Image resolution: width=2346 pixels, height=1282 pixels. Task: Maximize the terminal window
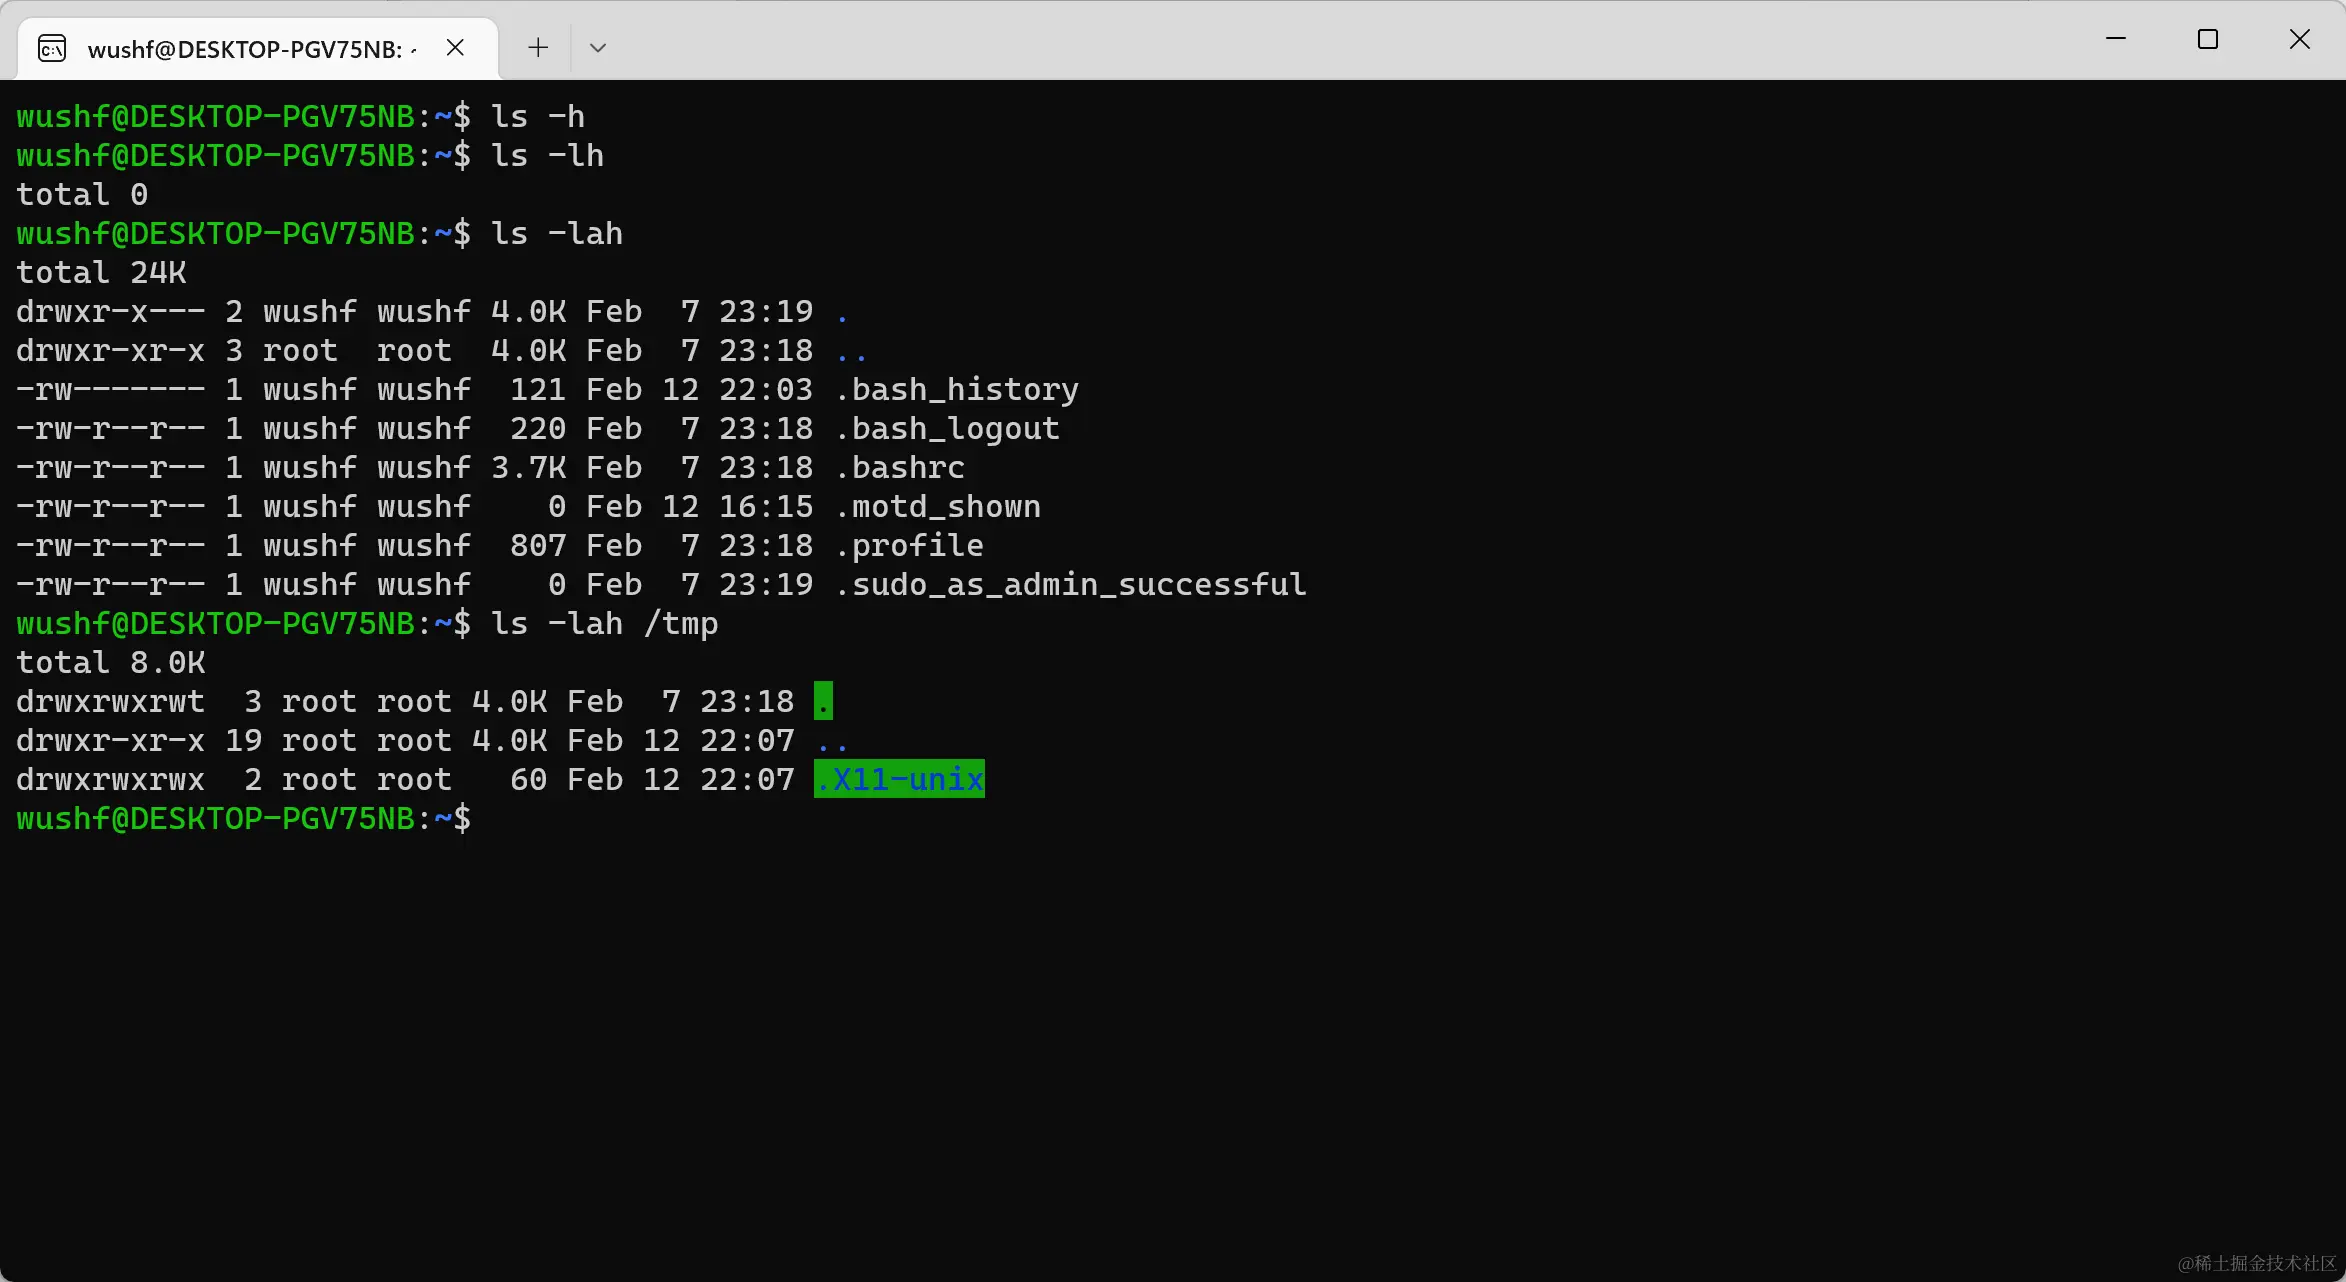(2208, 40)
